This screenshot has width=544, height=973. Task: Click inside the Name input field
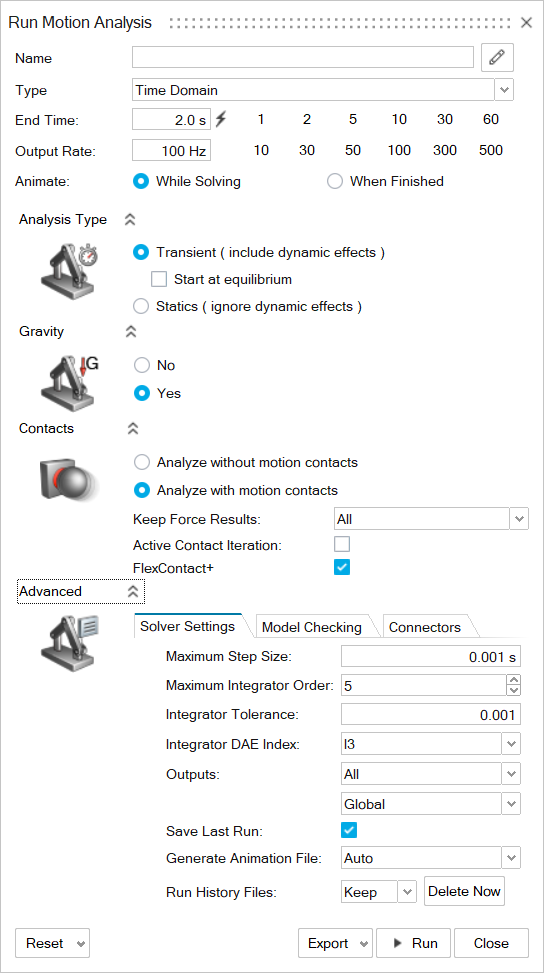tap(303, 57)
